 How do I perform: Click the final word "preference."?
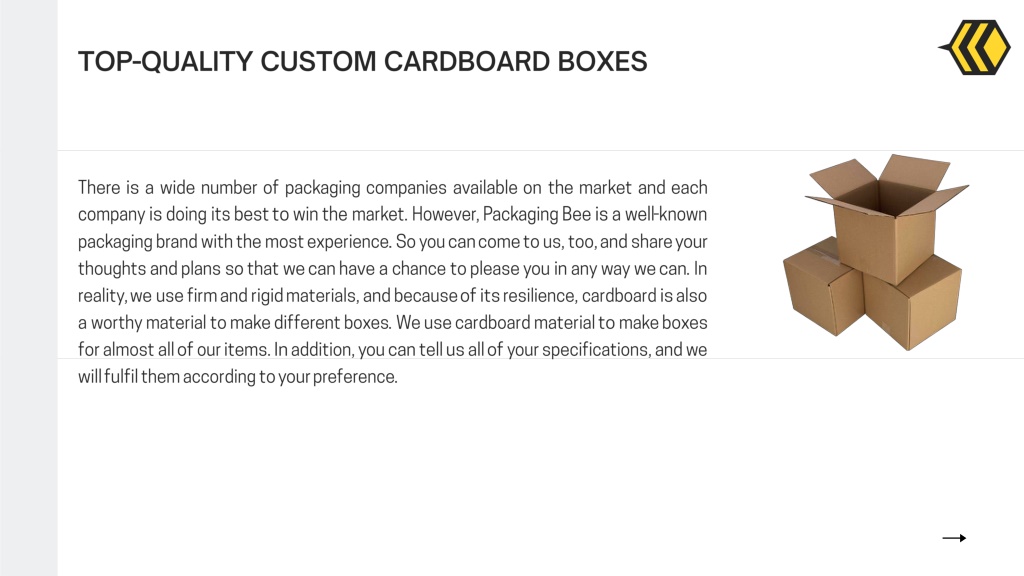[x=355, y=377]
